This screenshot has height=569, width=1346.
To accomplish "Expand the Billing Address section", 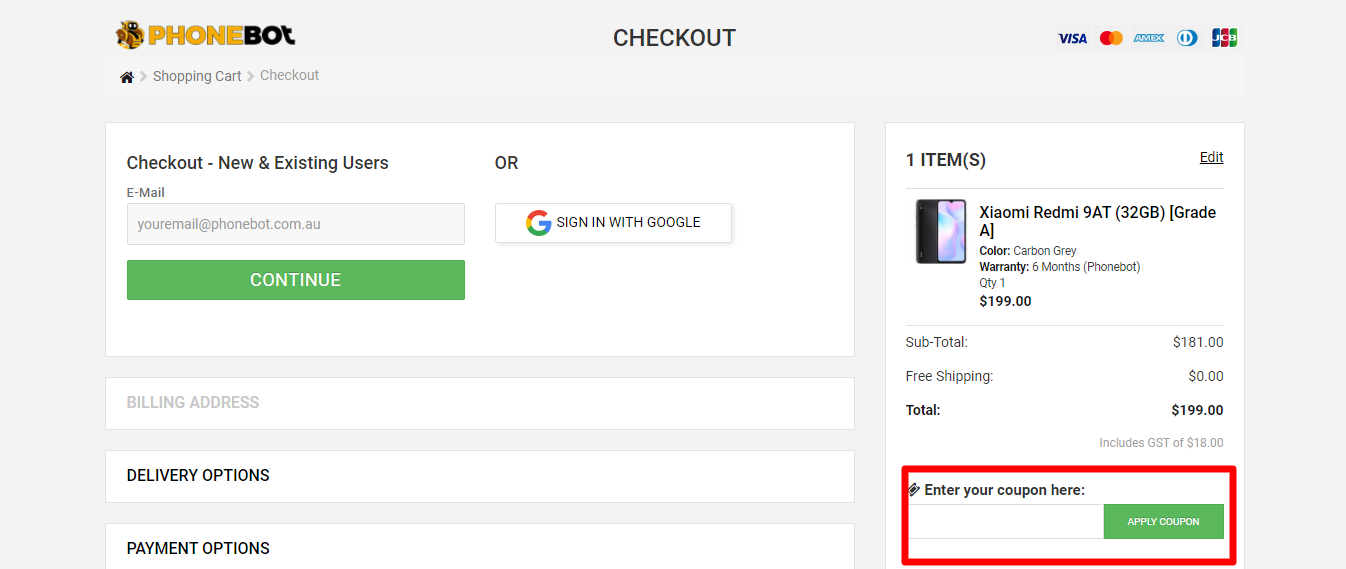I will [480, 403].
